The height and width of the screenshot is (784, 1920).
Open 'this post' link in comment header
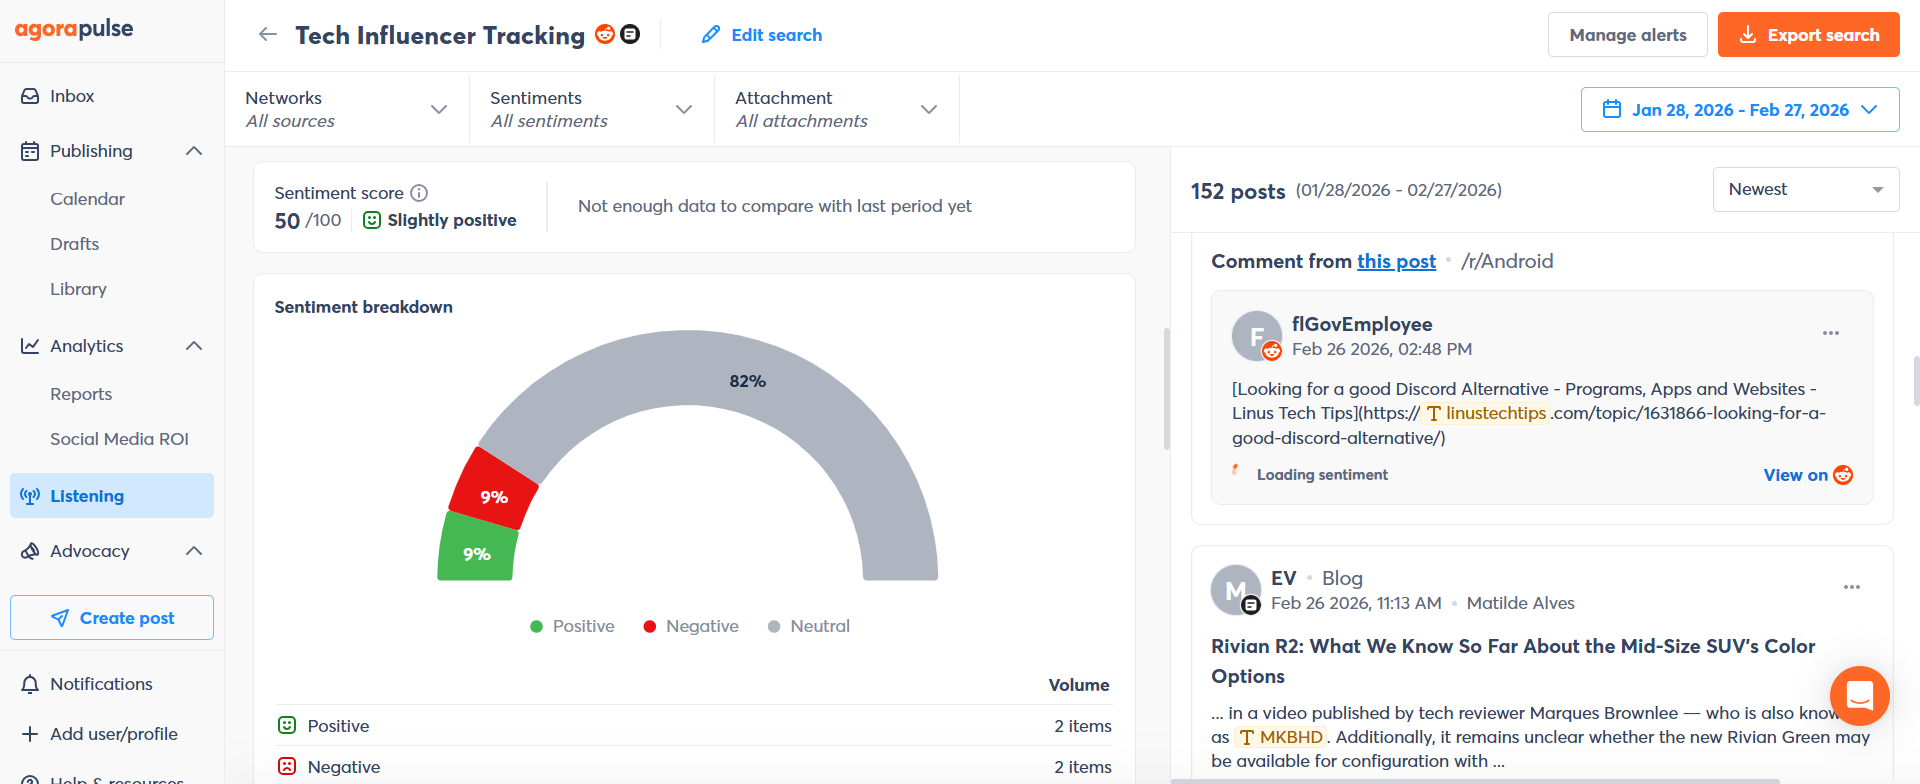tap(1396, 262)
